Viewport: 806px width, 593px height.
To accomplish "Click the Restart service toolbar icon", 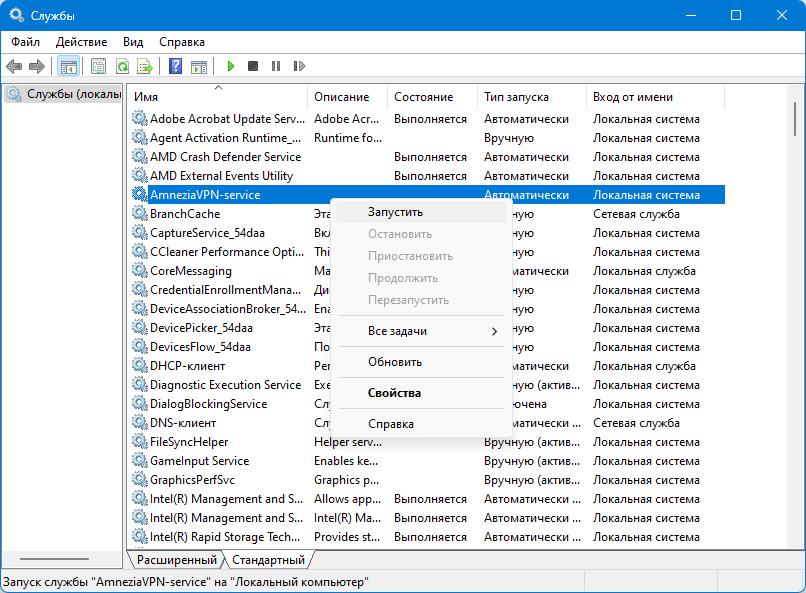I will pyautogui.click(x=298, y=66).
